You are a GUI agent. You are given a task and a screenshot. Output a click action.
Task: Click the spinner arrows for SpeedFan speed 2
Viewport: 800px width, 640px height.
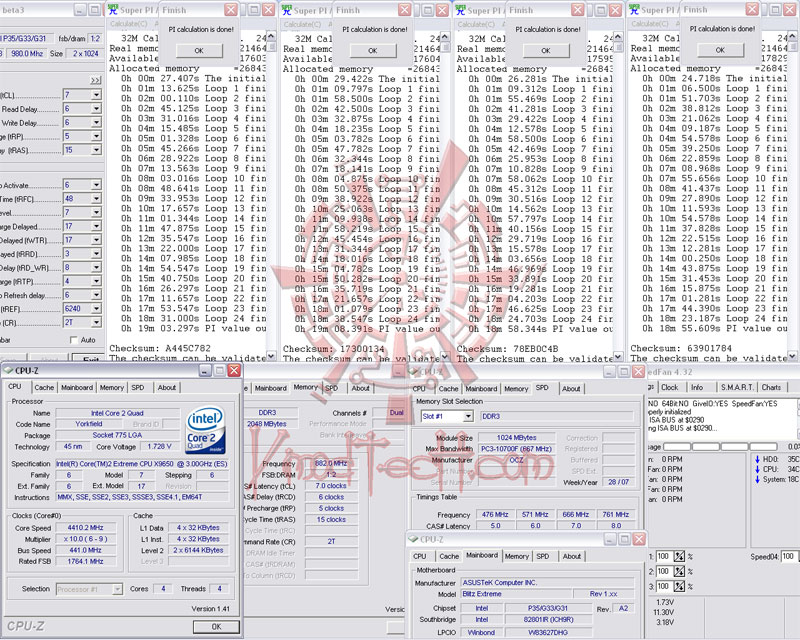[679, 571]
